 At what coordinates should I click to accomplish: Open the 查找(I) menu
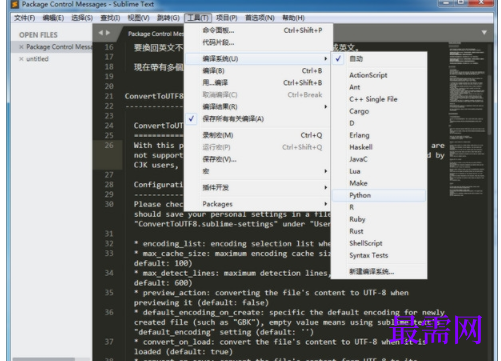(x=110, y=18)
